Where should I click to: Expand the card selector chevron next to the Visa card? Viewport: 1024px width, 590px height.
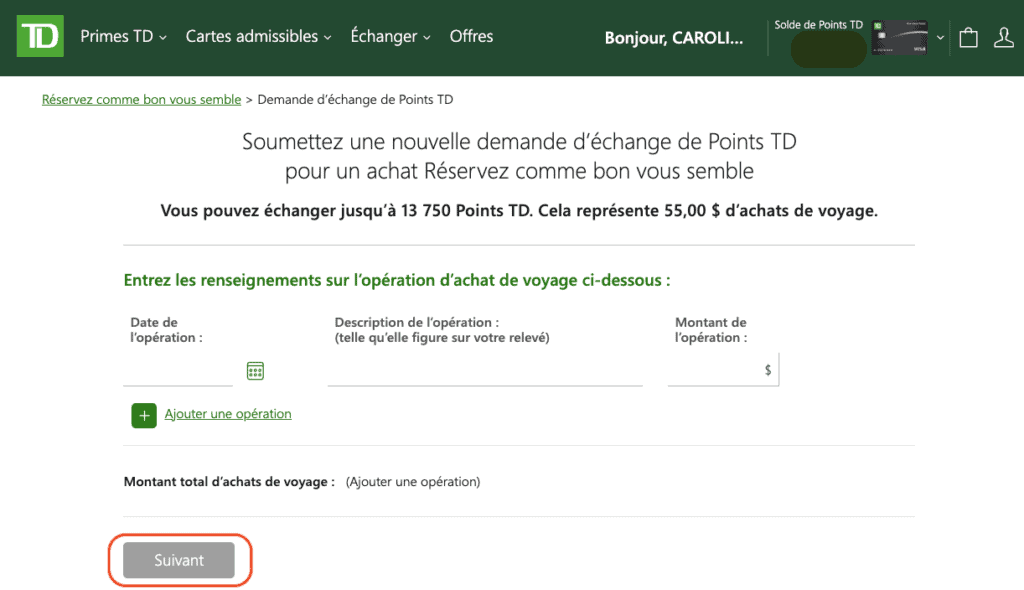point(940,38)
